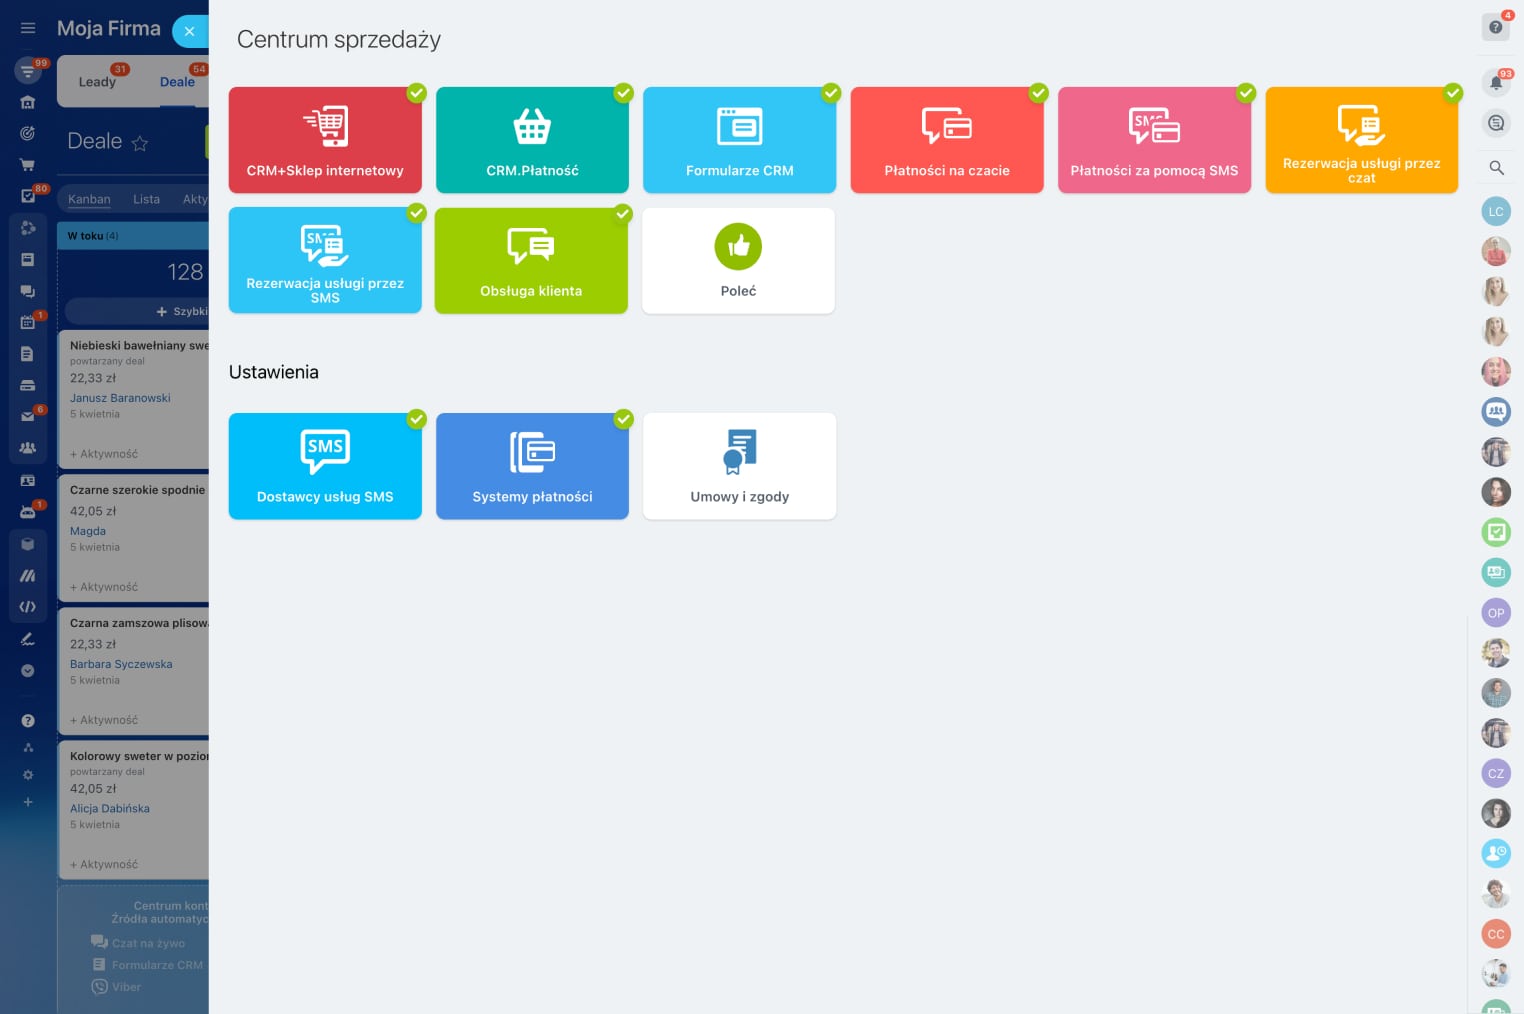Open Płatności za pomocą SMS tile
1524x1014 pixels.
point(1154,140)
